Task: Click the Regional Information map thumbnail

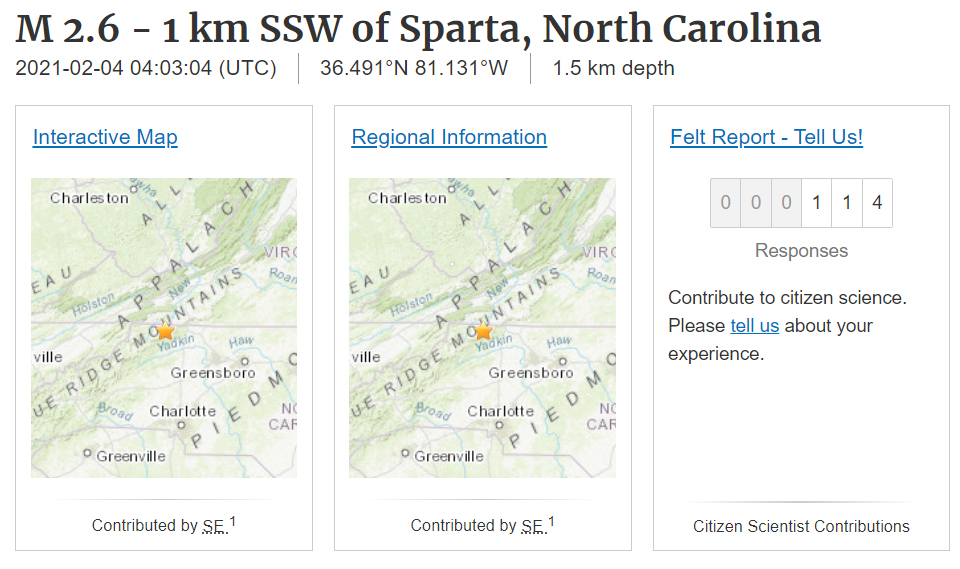Action: point(482,328)
